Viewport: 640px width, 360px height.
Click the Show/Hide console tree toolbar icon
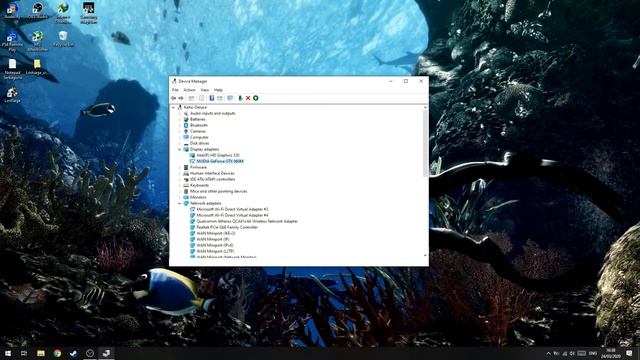[x=191, y=98]
